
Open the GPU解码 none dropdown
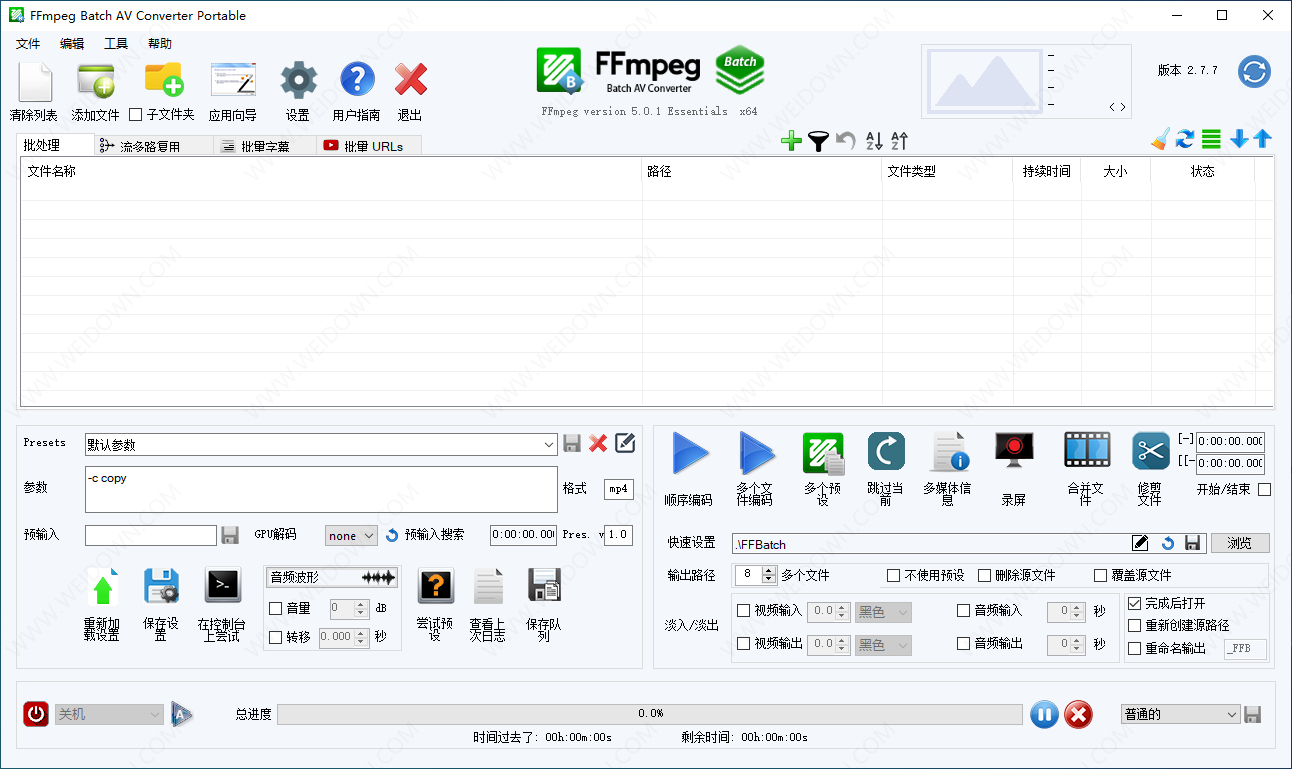tap(351, 535)
